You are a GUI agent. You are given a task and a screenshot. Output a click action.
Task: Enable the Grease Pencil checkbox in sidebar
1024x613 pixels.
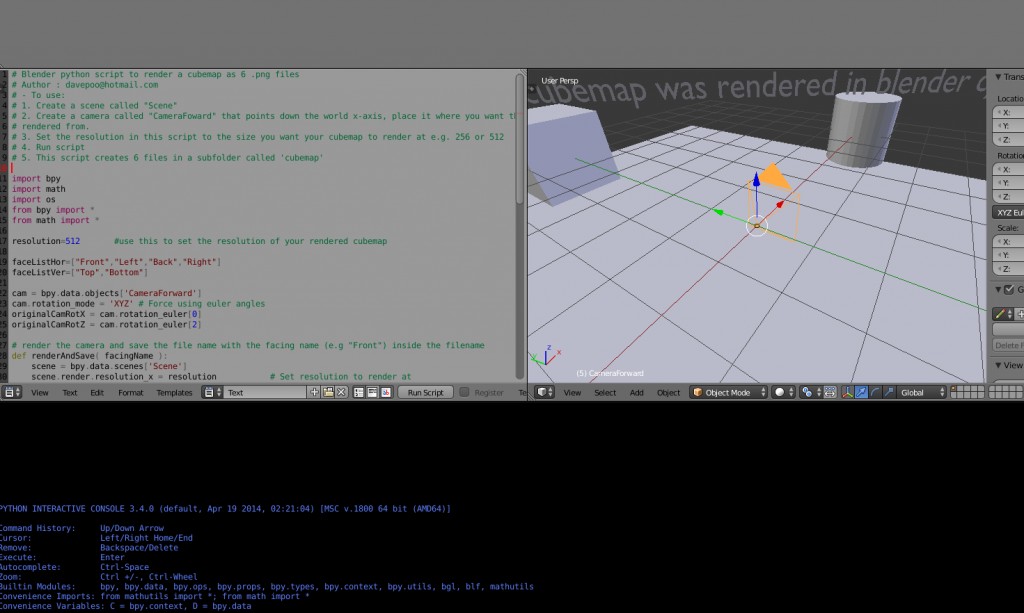pos(1008,289)
